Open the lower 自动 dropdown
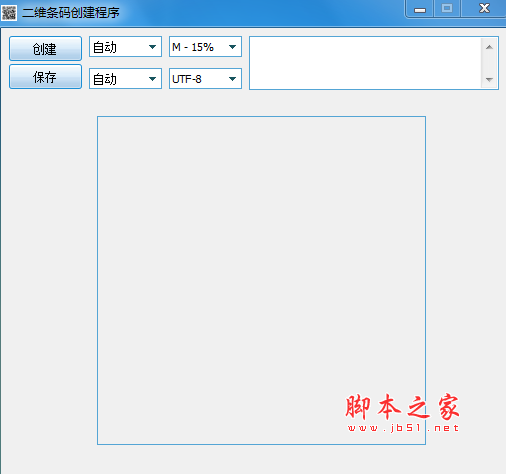The width and height of the screenshot is (506, 474). (125, 79)
